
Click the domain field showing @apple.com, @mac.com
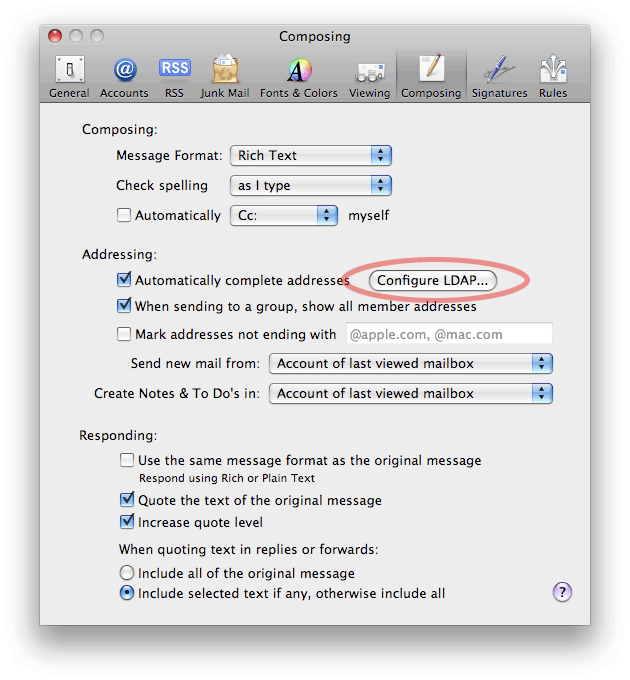click(x=449, y=334)
